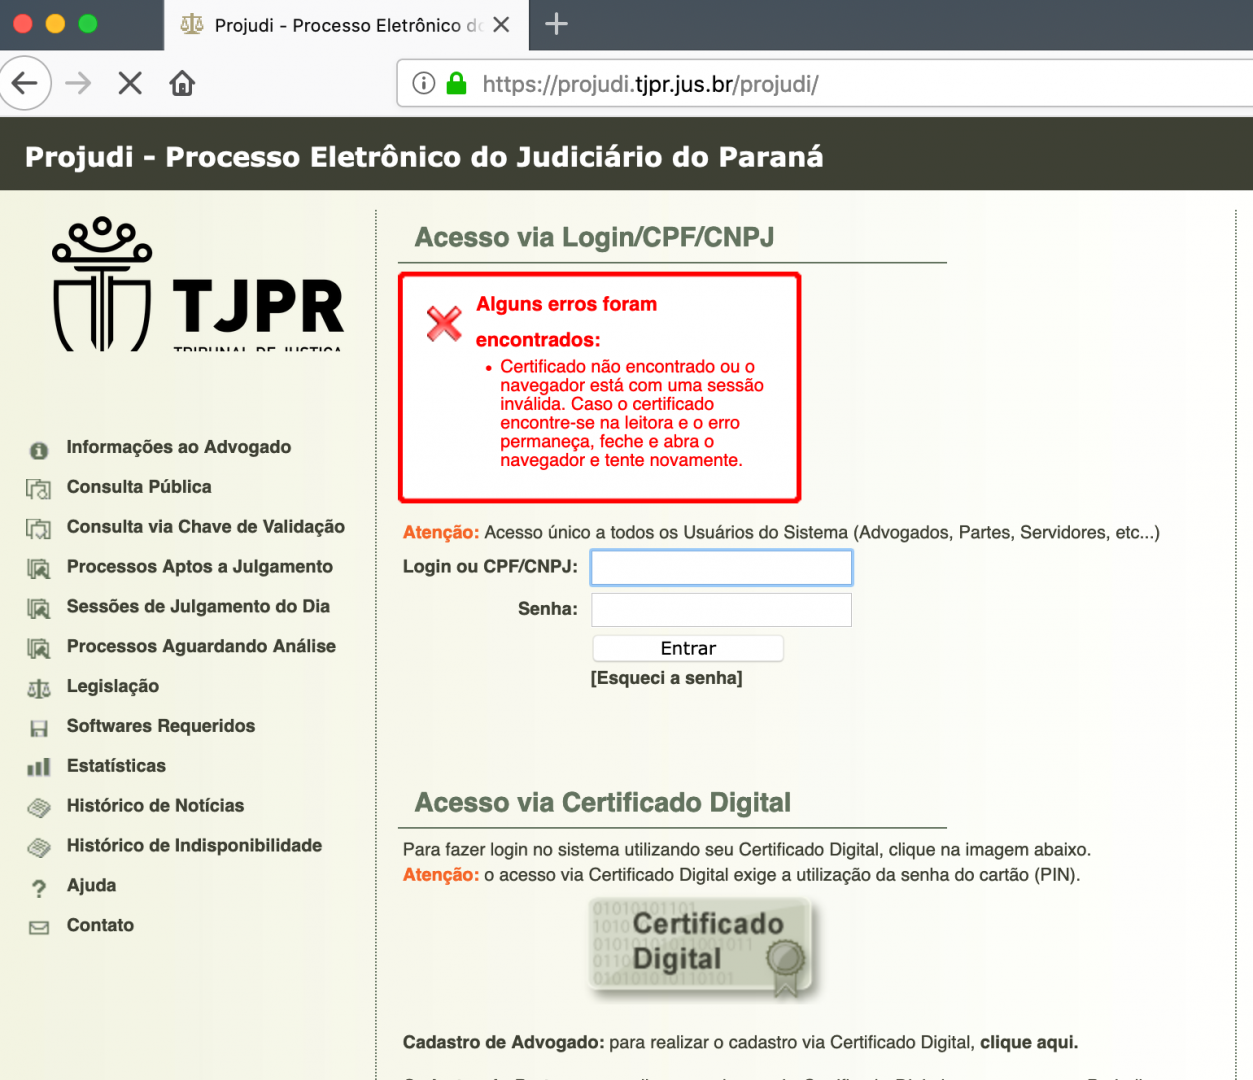Open the browser home page icon
The width and height of the screenshot is (1253, 1080).
pyautogui.click(x=182, y=83)
